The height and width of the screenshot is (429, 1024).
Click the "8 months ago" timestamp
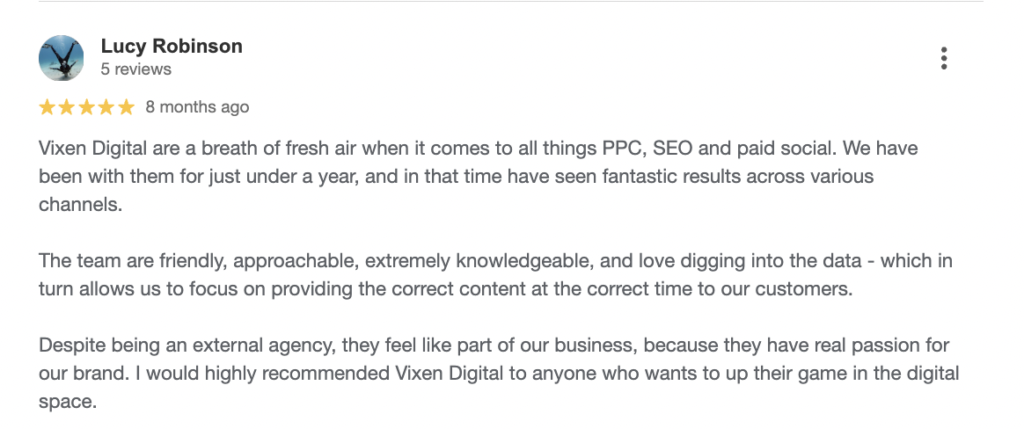197,107
